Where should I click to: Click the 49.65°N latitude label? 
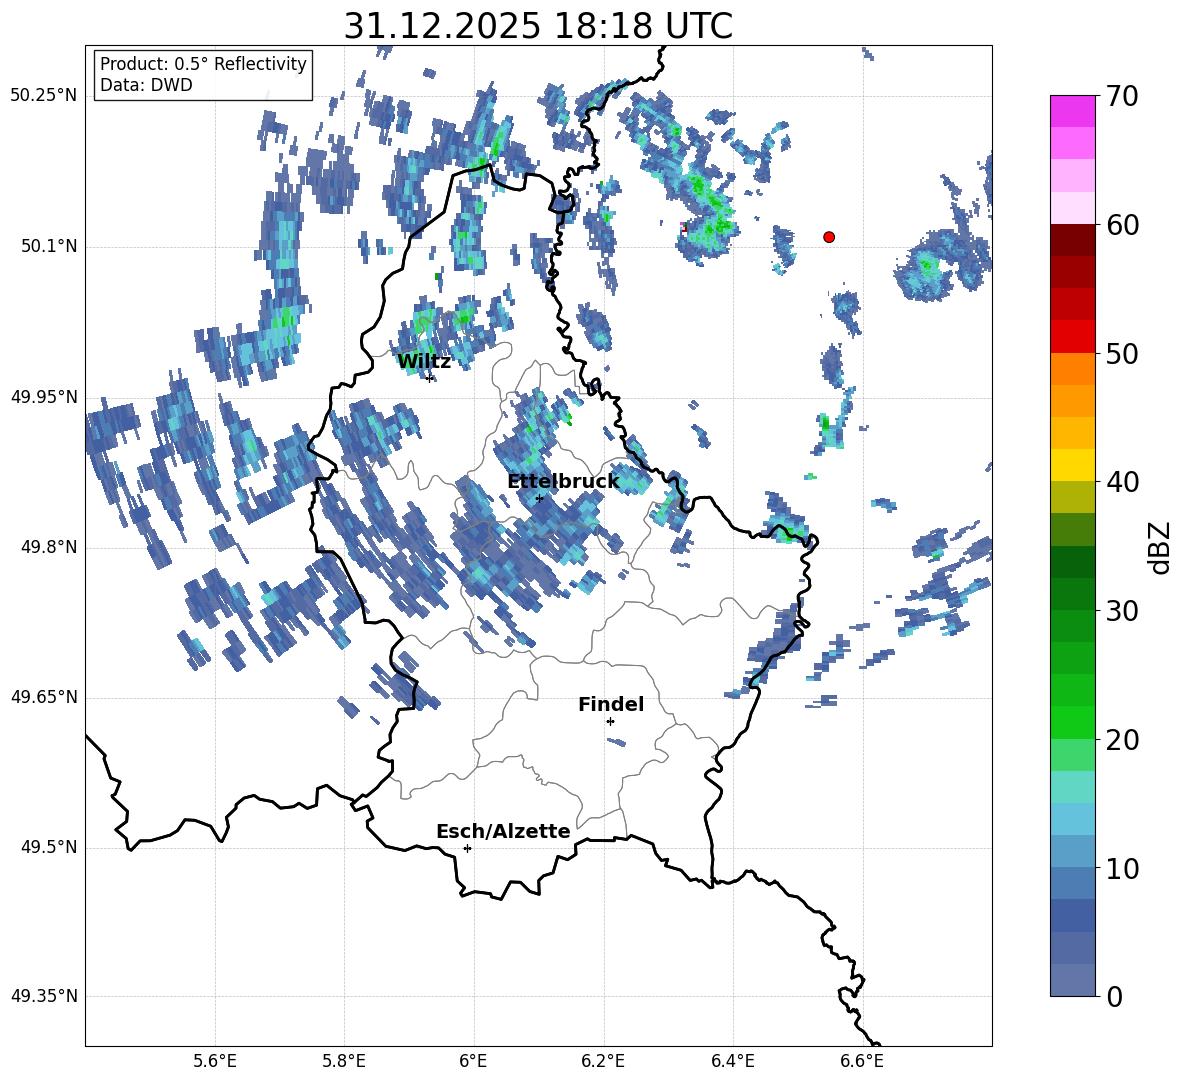[44, 697]
